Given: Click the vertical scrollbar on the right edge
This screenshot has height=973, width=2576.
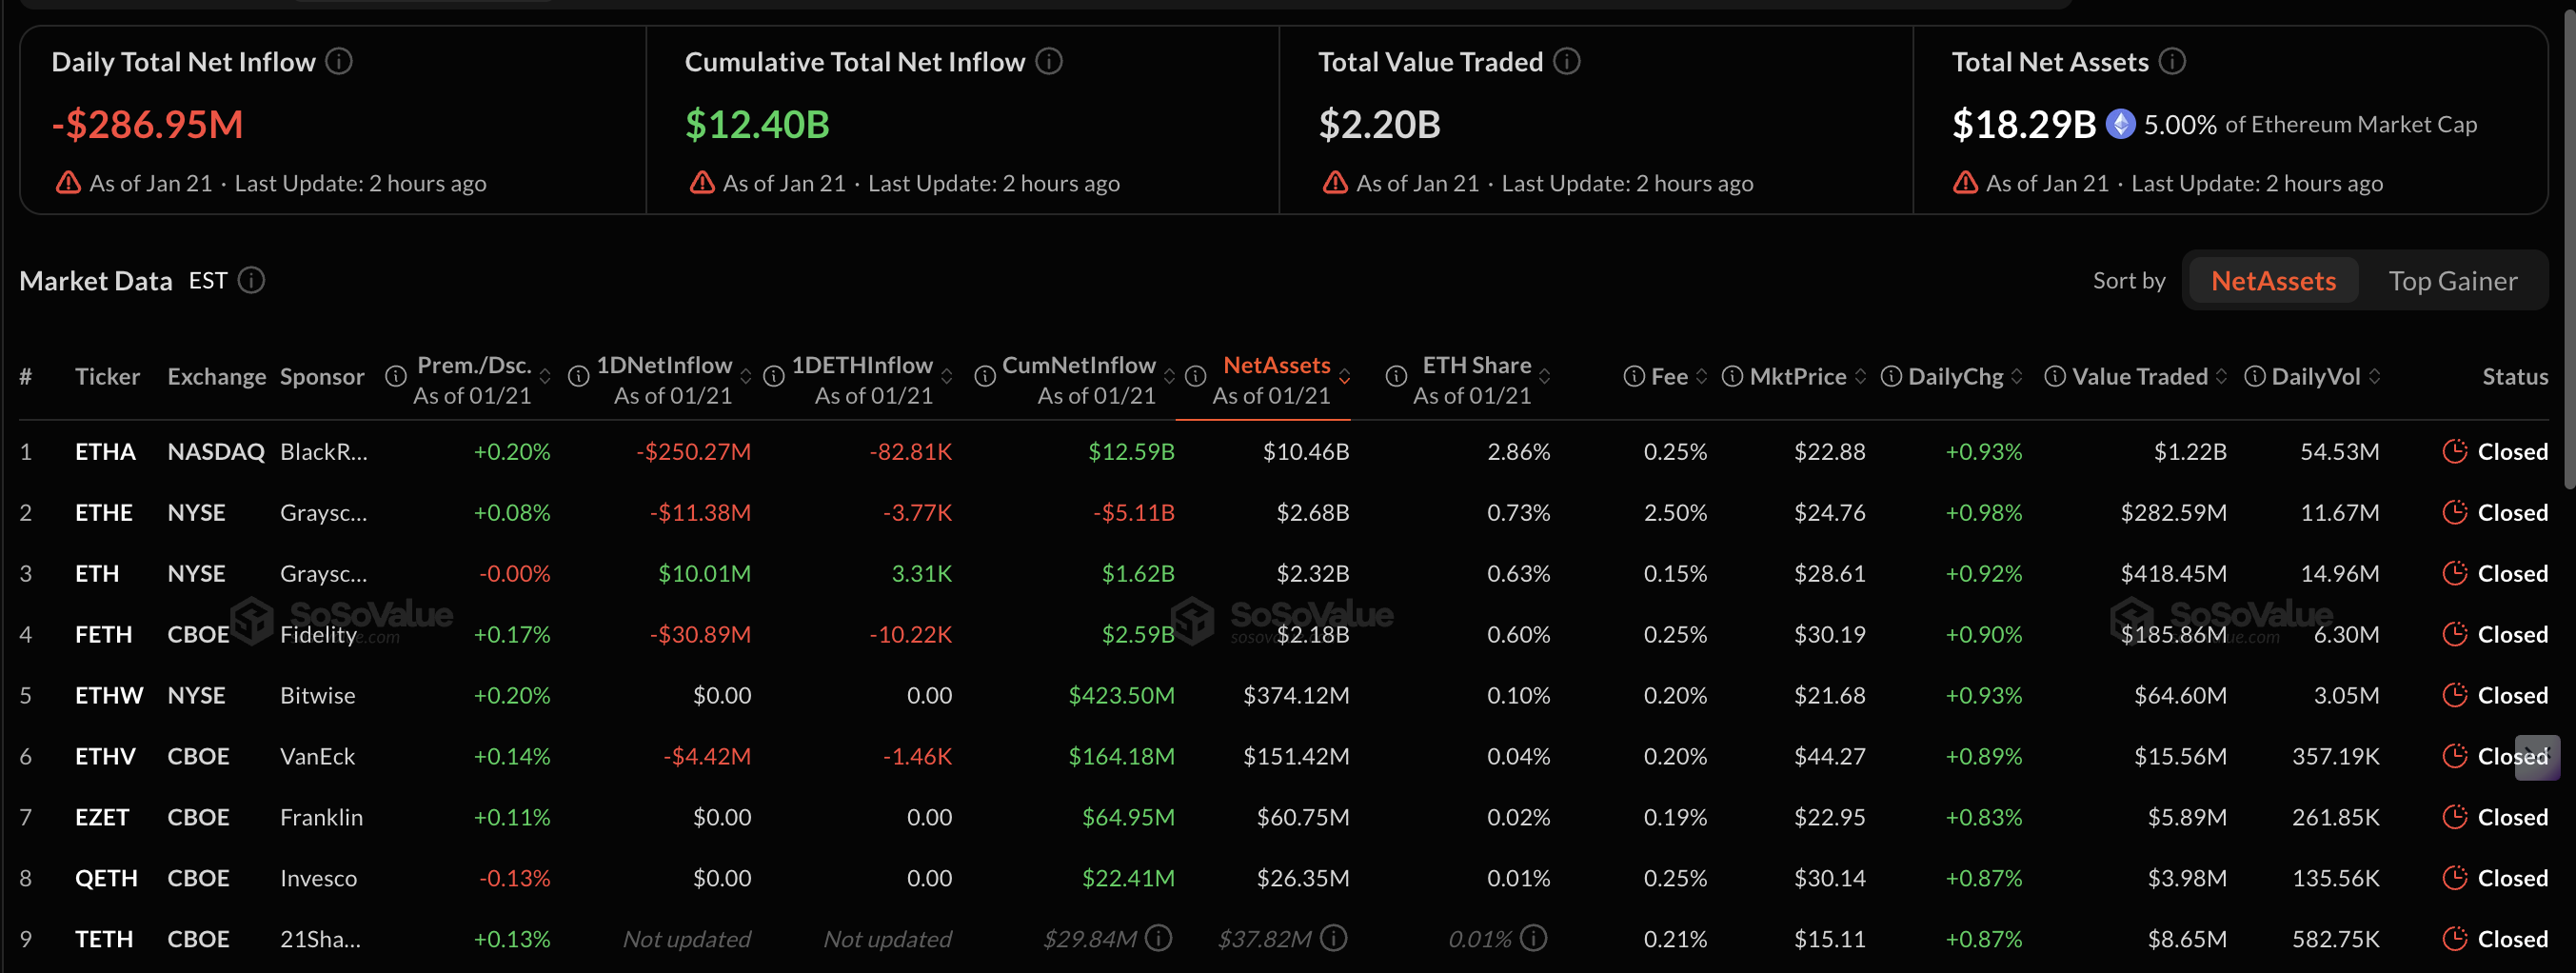Looking at the screenshot, I should click(x=2567, y=250).
